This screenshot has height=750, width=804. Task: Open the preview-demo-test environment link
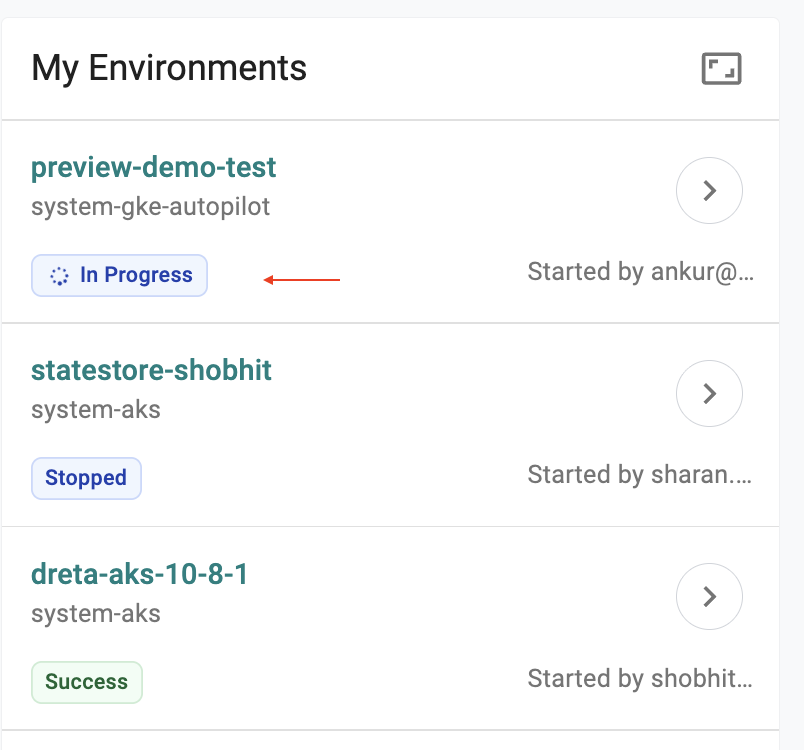154,167
